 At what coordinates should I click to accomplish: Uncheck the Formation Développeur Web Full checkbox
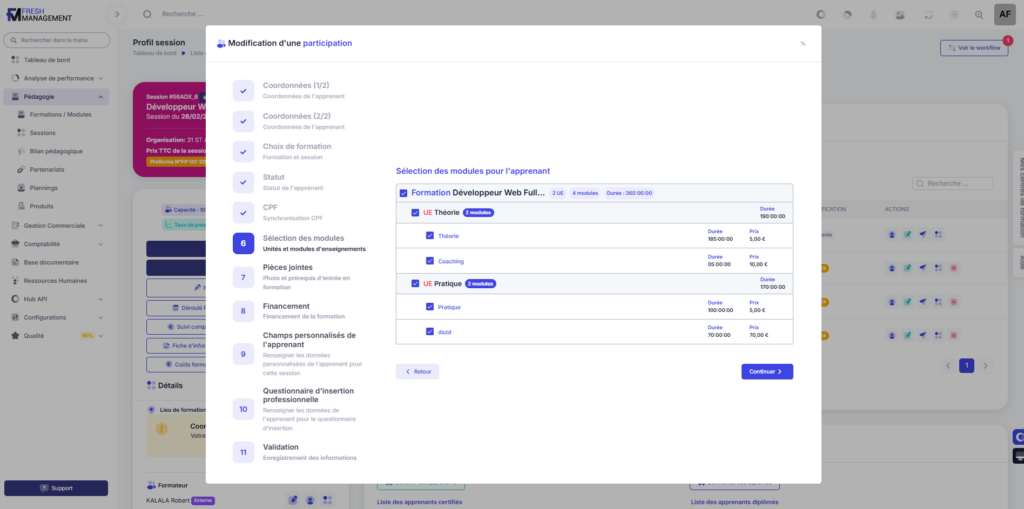403,193
